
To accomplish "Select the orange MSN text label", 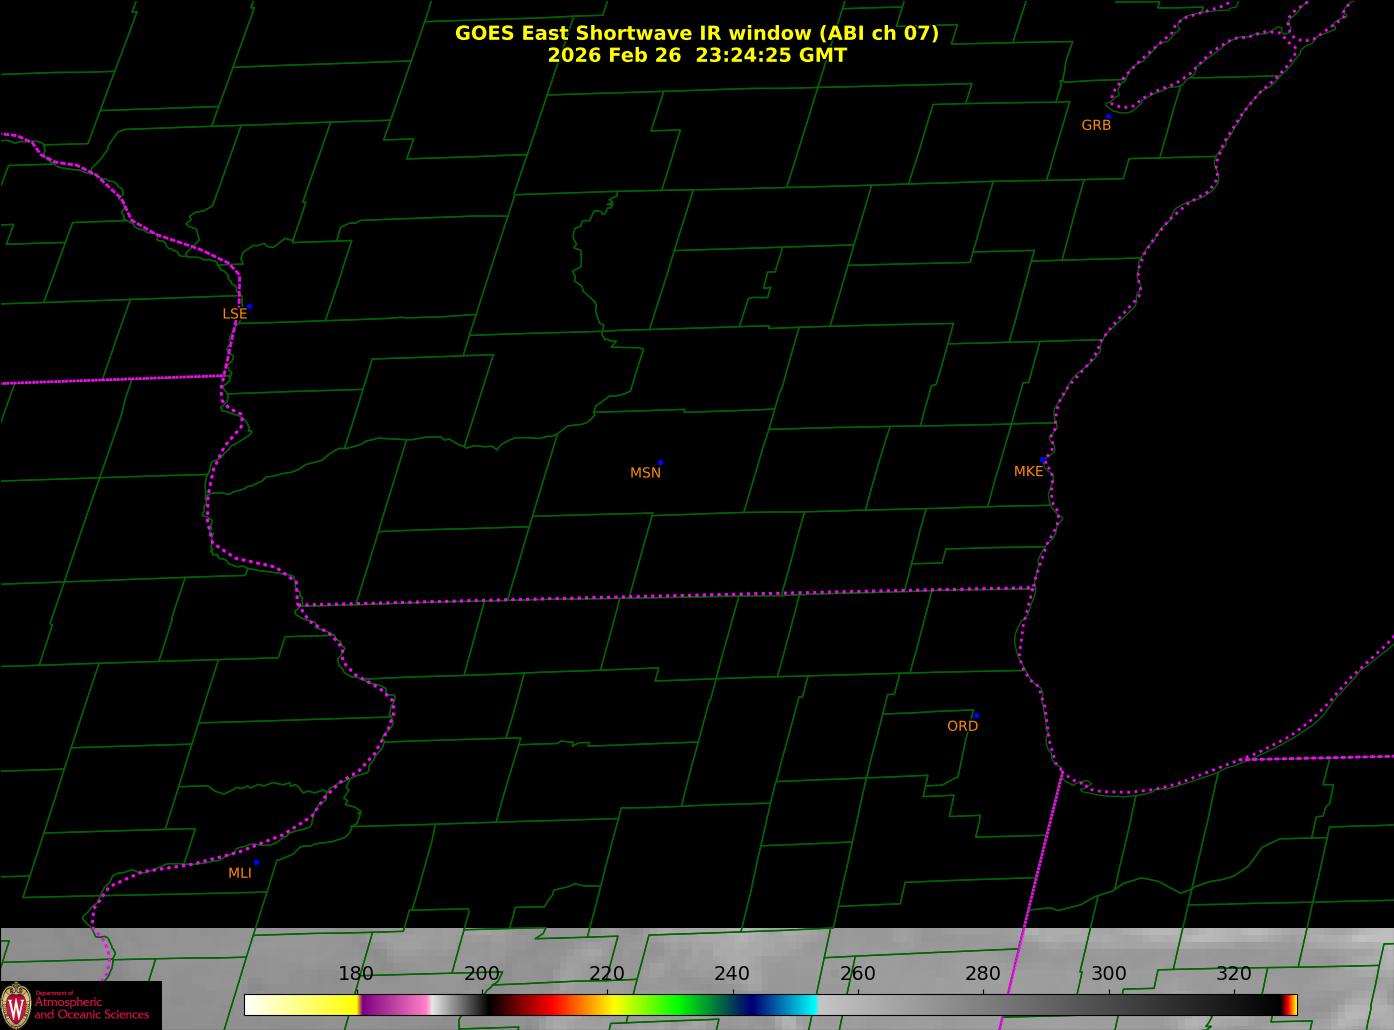I will point(645,473).
